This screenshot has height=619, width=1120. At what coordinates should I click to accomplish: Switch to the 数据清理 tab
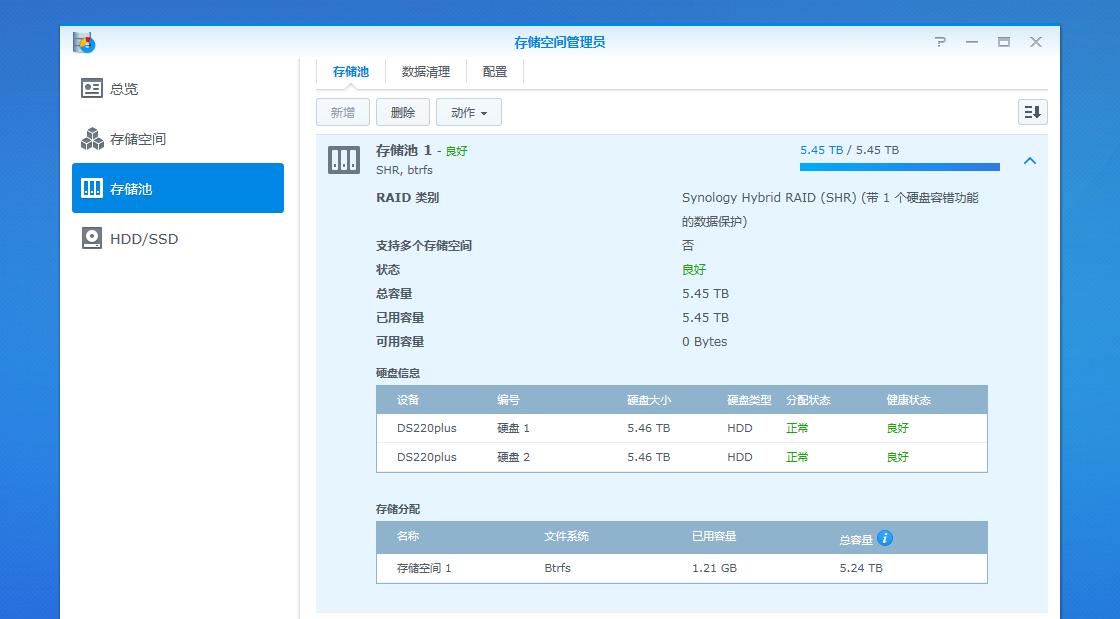(x=425, y=71)
